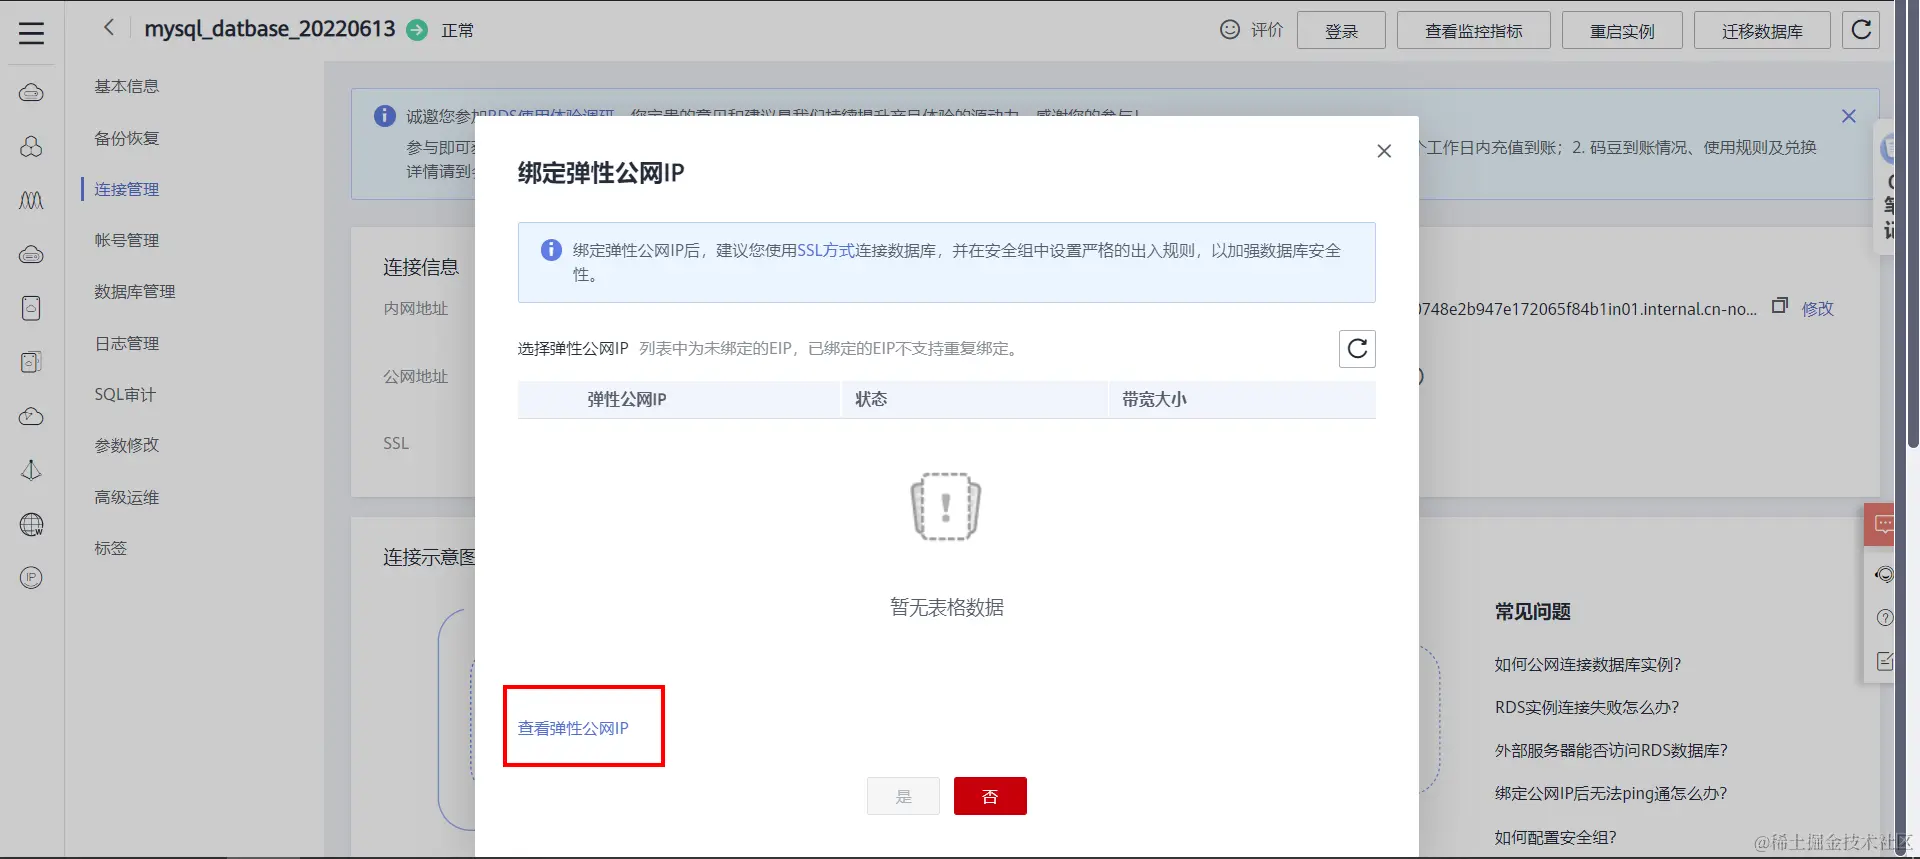The height and width of the screenshot is (859, 1920).
Task: Click the 修改 link beside internal address
Action: pyautogui.click(x=1818, y=308)
